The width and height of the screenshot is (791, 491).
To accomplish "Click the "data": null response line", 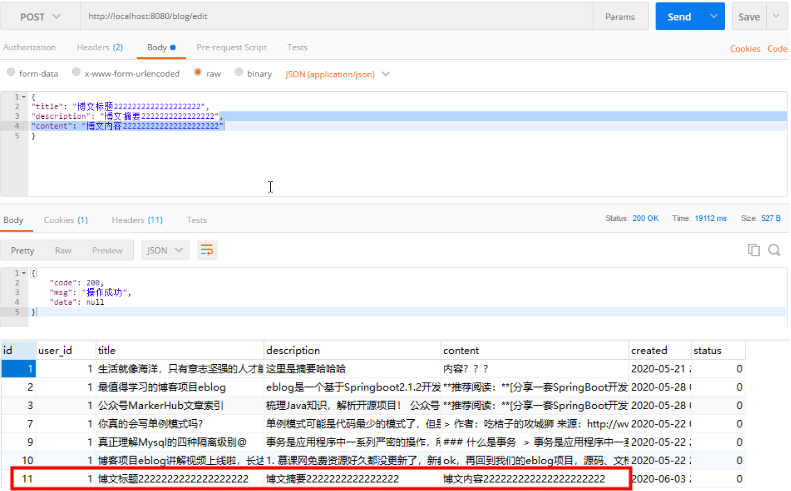I will click(77, 302).
